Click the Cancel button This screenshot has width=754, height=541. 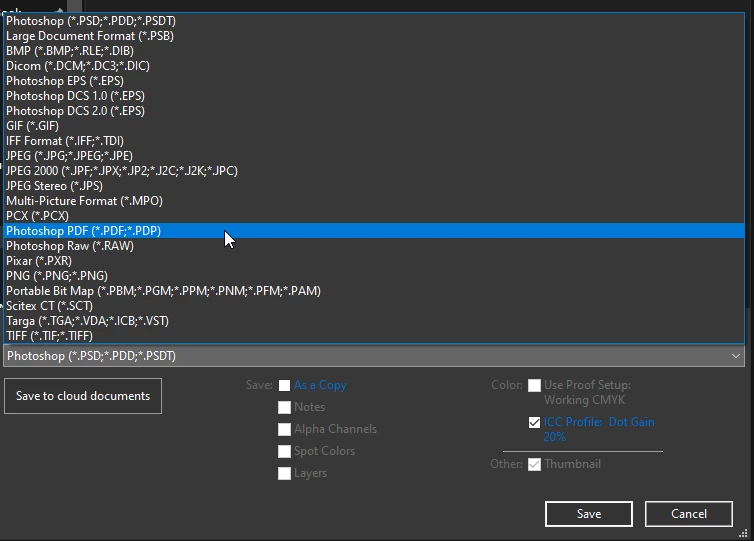[689, 514]
